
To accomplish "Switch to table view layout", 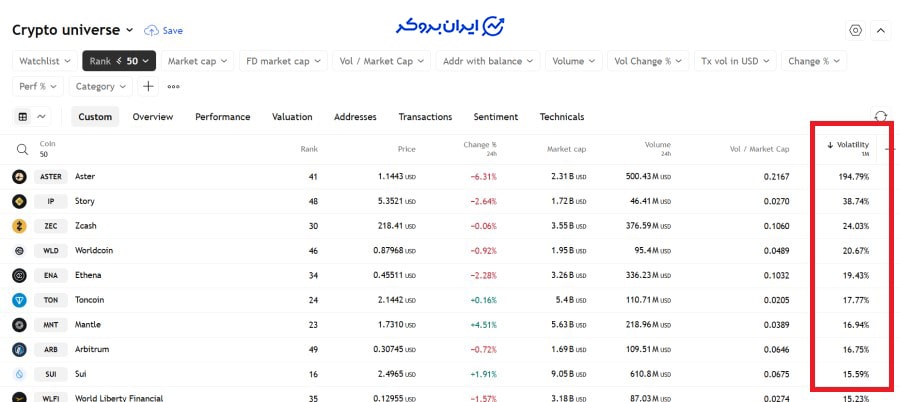I will point(23,117).
